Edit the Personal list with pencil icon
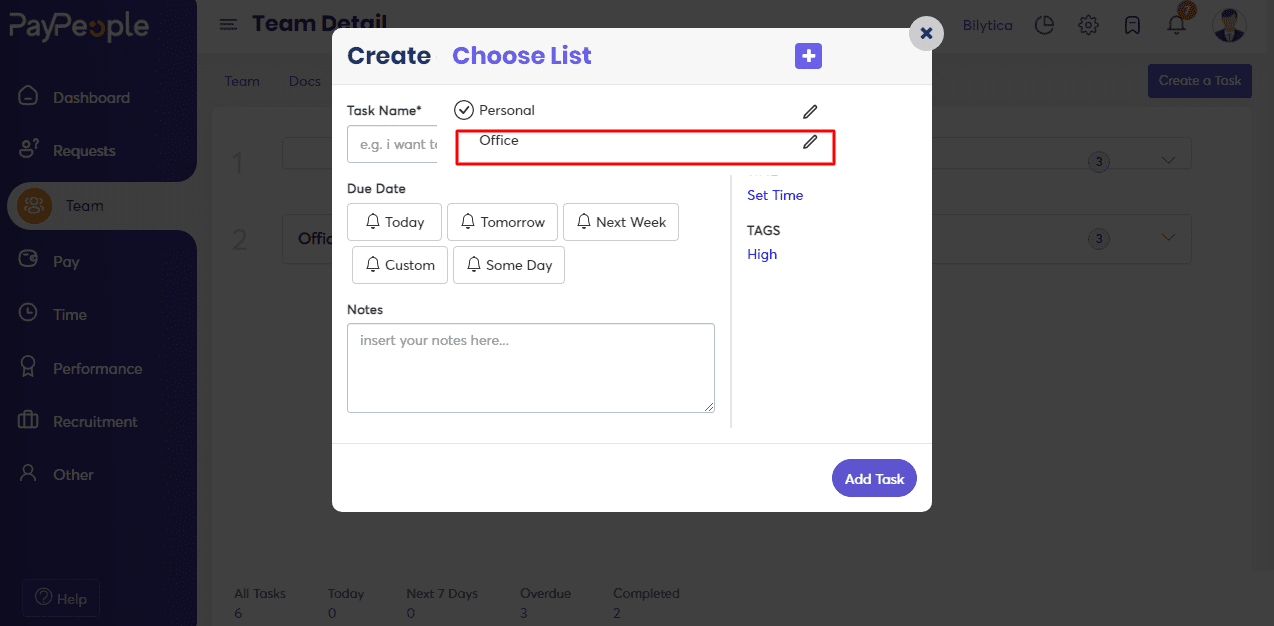Image resolution: width=1274 pixels, height=626 pixels. [x=810, y=111]
